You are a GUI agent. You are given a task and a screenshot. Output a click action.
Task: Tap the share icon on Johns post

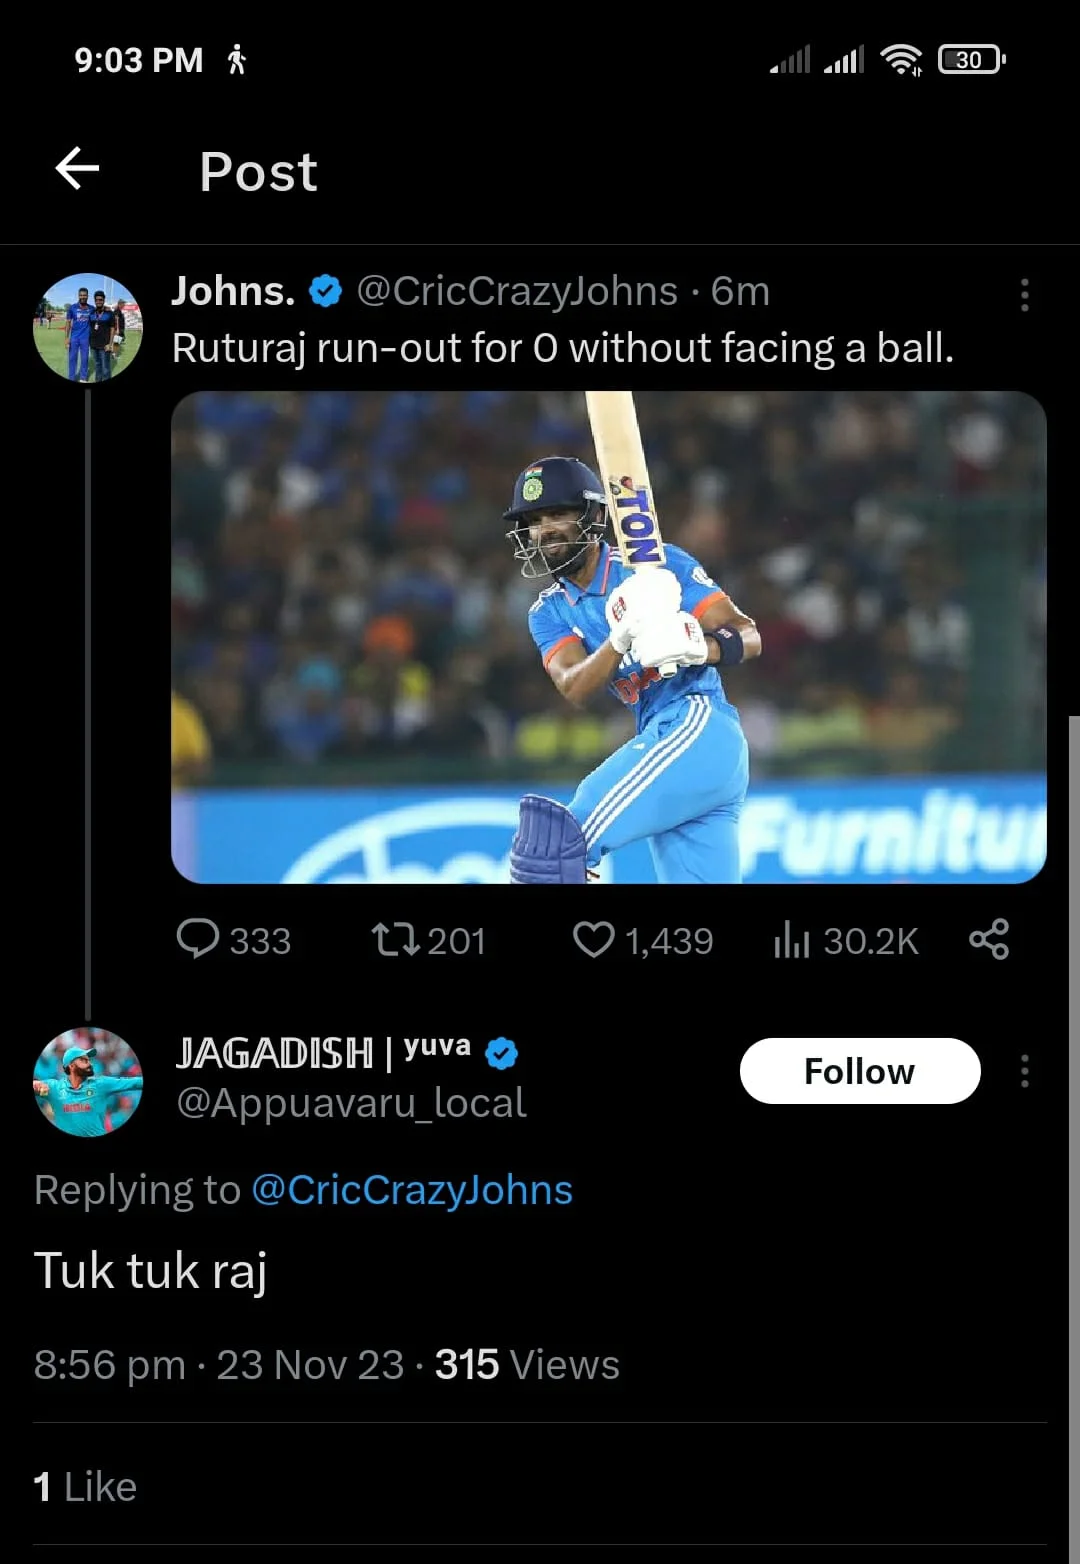988,939
